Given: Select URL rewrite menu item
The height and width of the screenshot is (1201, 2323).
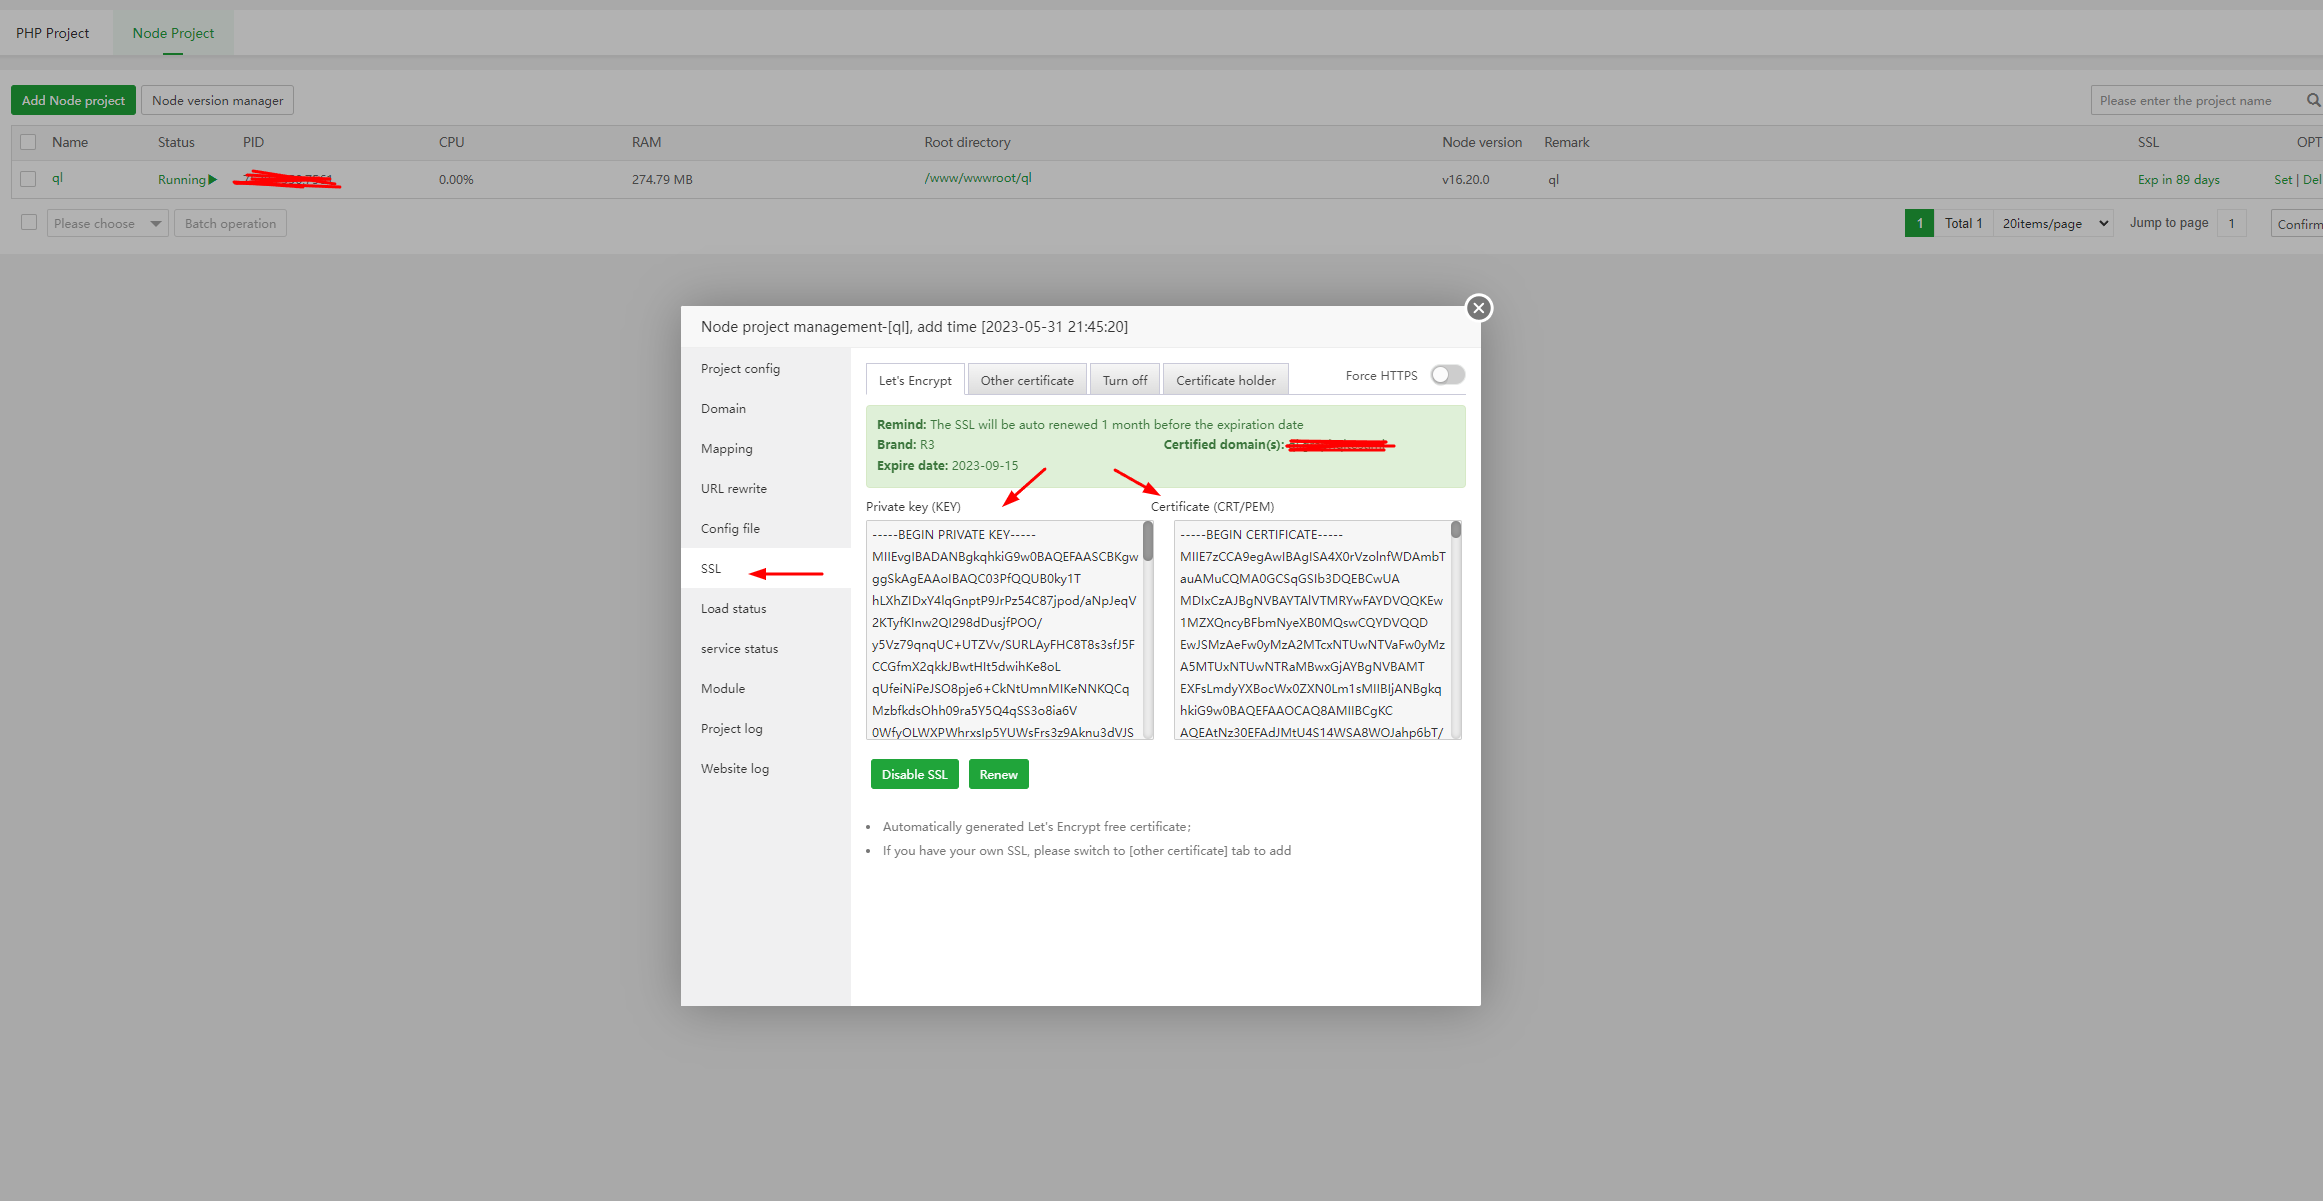Looking at the screenshot, I should click(733, 488).
